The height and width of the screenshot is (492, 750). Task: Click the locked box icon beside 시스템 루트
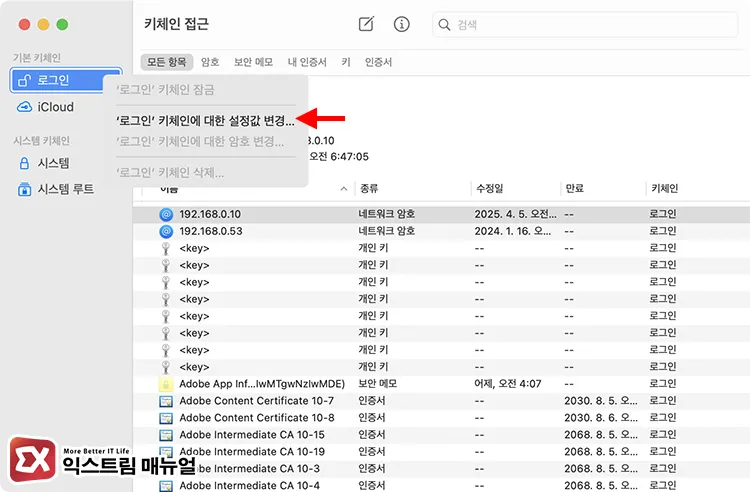24,189
